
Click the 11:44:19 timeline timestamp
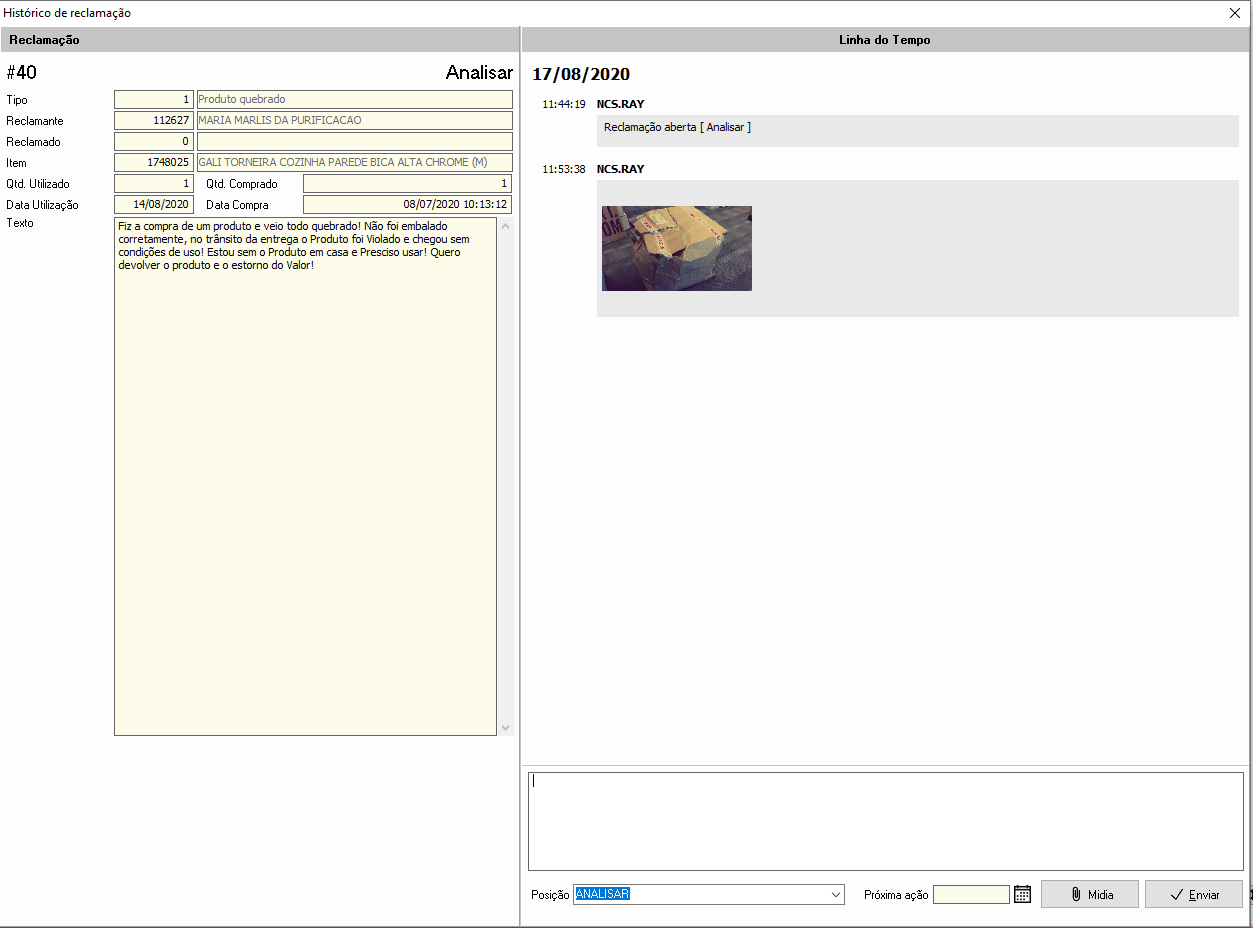(x=564, y=104)
